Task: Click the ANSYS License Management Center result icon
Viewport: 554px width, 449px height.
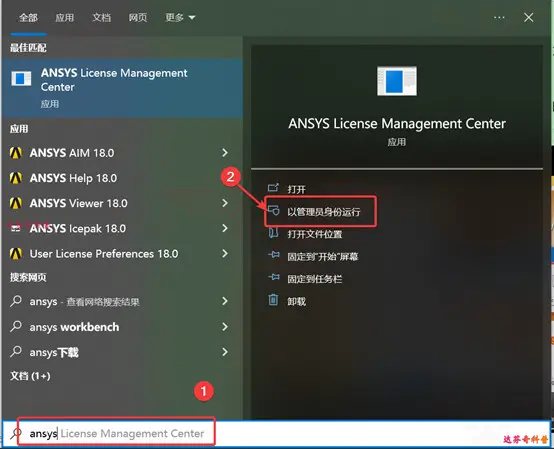Action: [21, 78]
